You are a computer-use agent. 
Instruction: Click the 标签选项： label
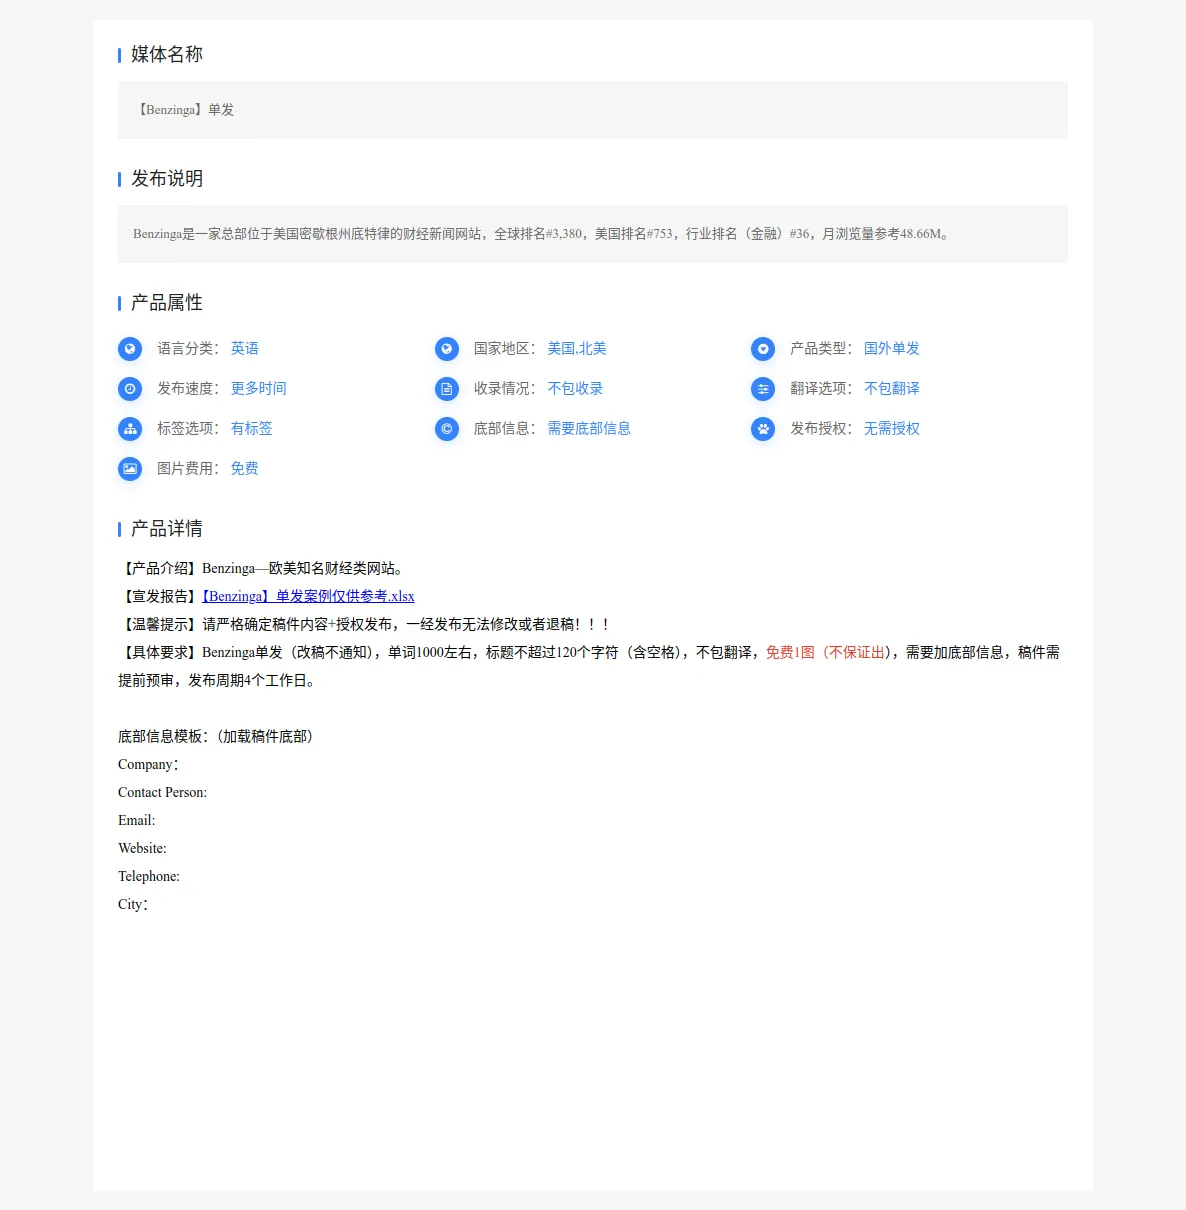coord(189,428)
